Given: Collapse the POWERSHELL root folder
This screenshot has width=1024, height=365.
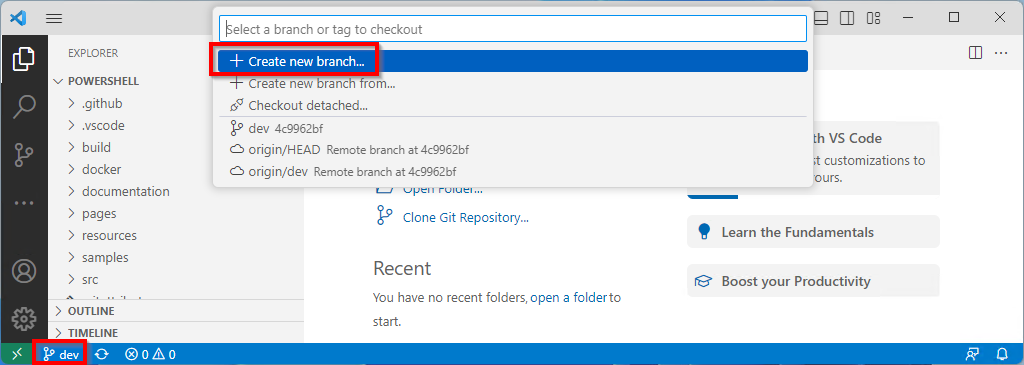Looking at the screenshot, I should click(x=176, y=82).
